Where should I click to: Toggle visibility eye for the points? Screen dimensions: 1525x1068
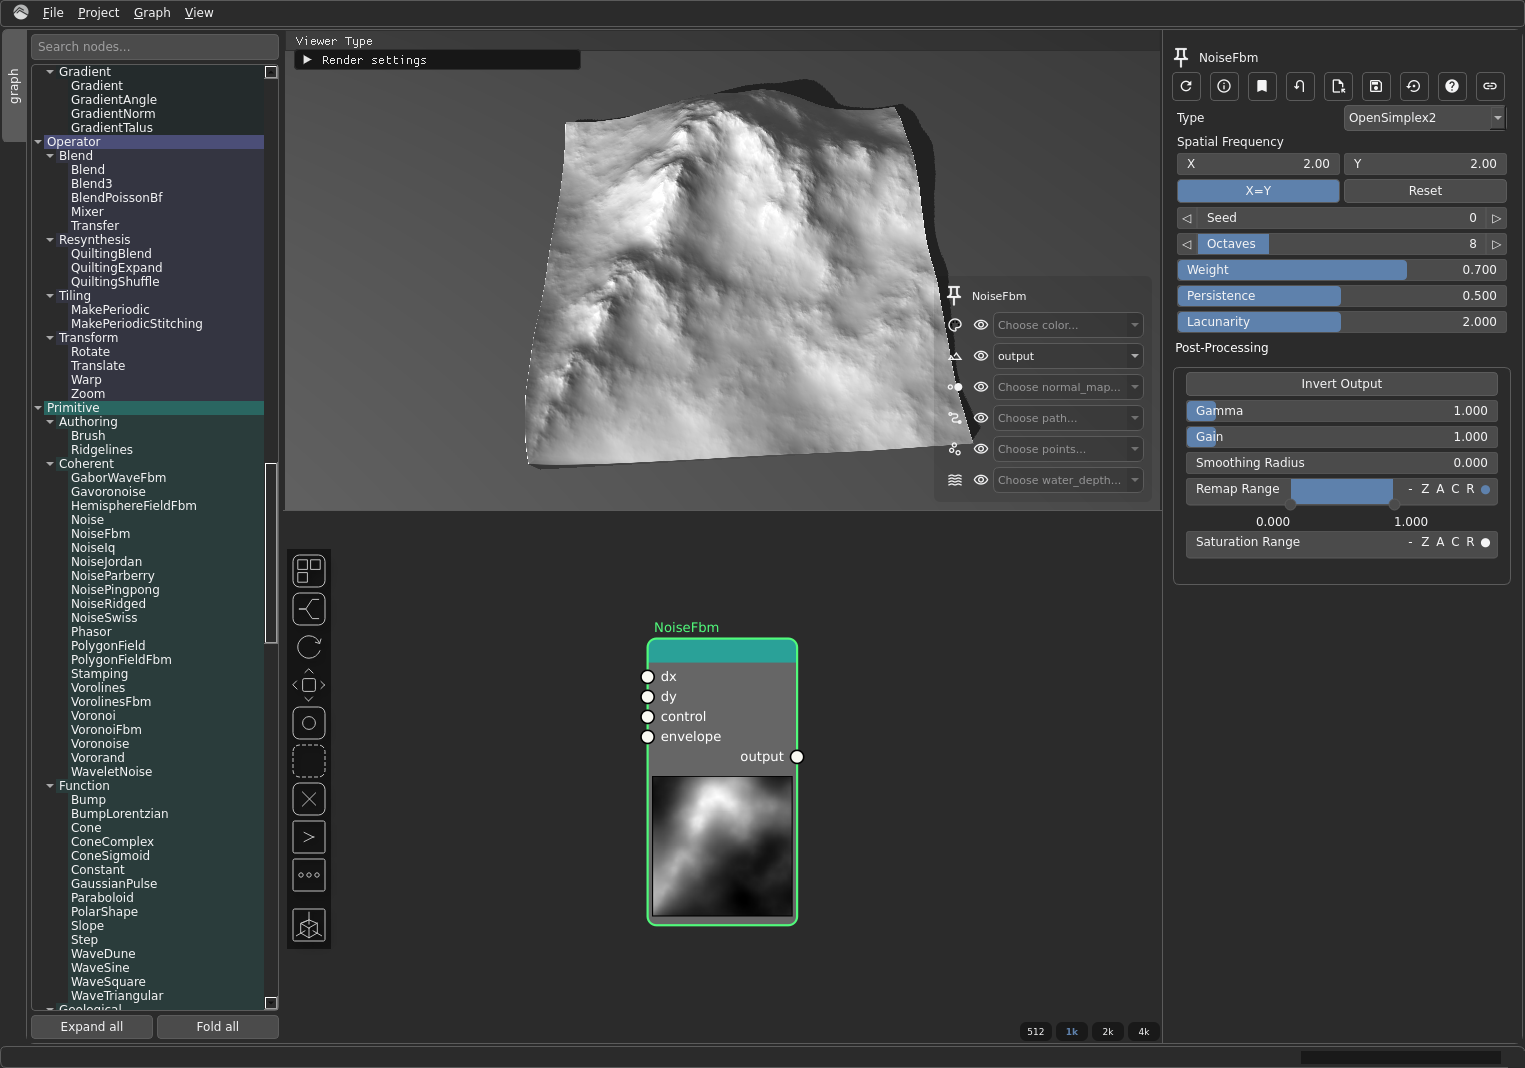click(981, 449)
